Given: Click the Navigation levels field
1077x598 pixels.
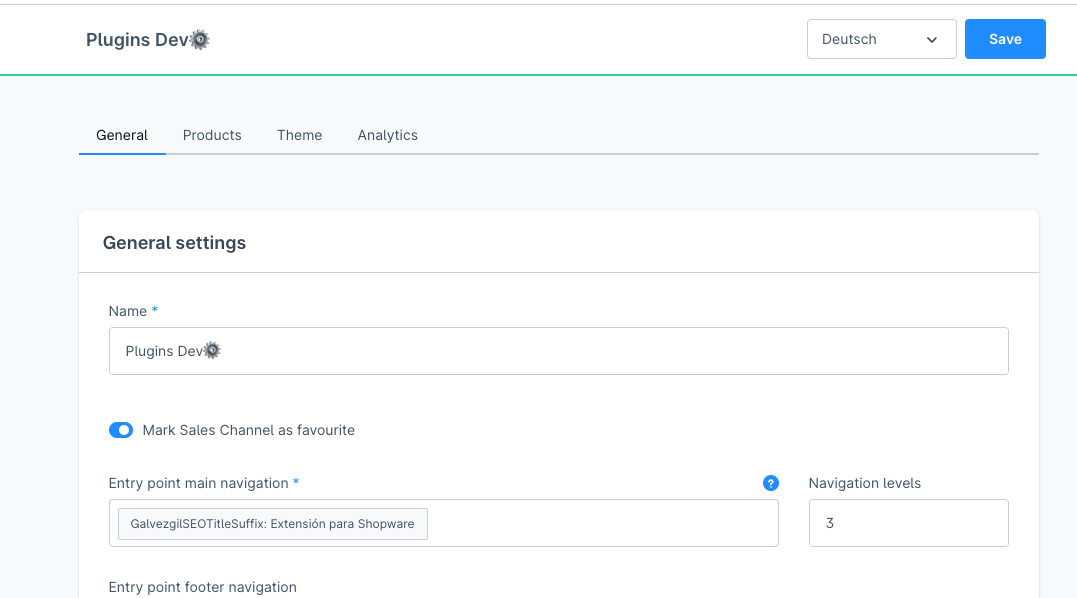Looking at the screenshot, I should [x=909, y=523].
